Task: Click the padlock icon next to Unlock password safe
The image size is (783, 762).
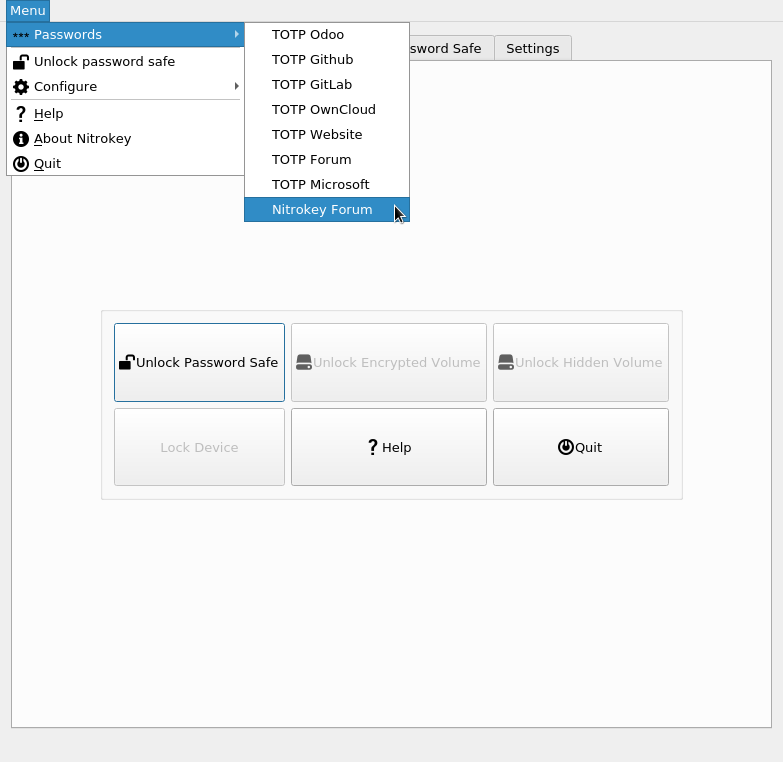Action: [x=20, y=62]
